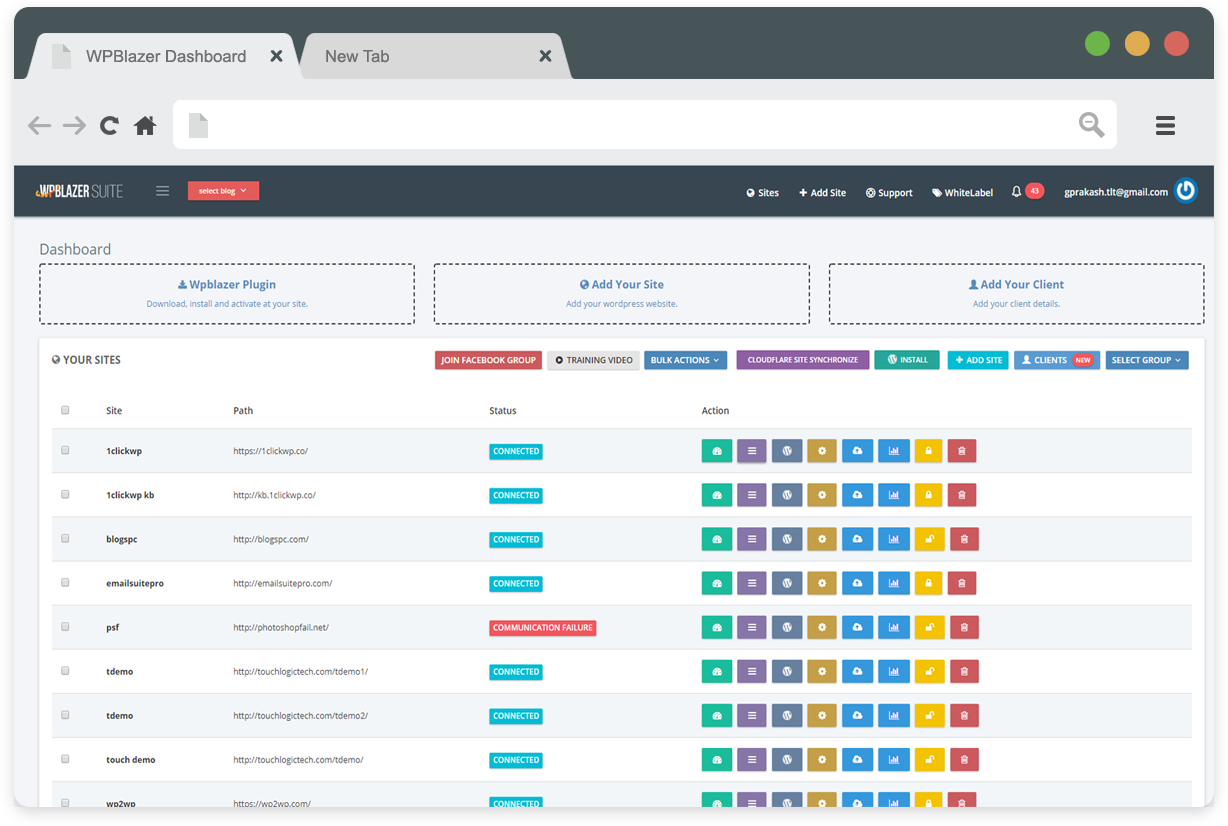Image resolution: width=1228 pixels, height=826 pixels.
Task: Select the blogspc row checkbox
Action: click(65, 538)
